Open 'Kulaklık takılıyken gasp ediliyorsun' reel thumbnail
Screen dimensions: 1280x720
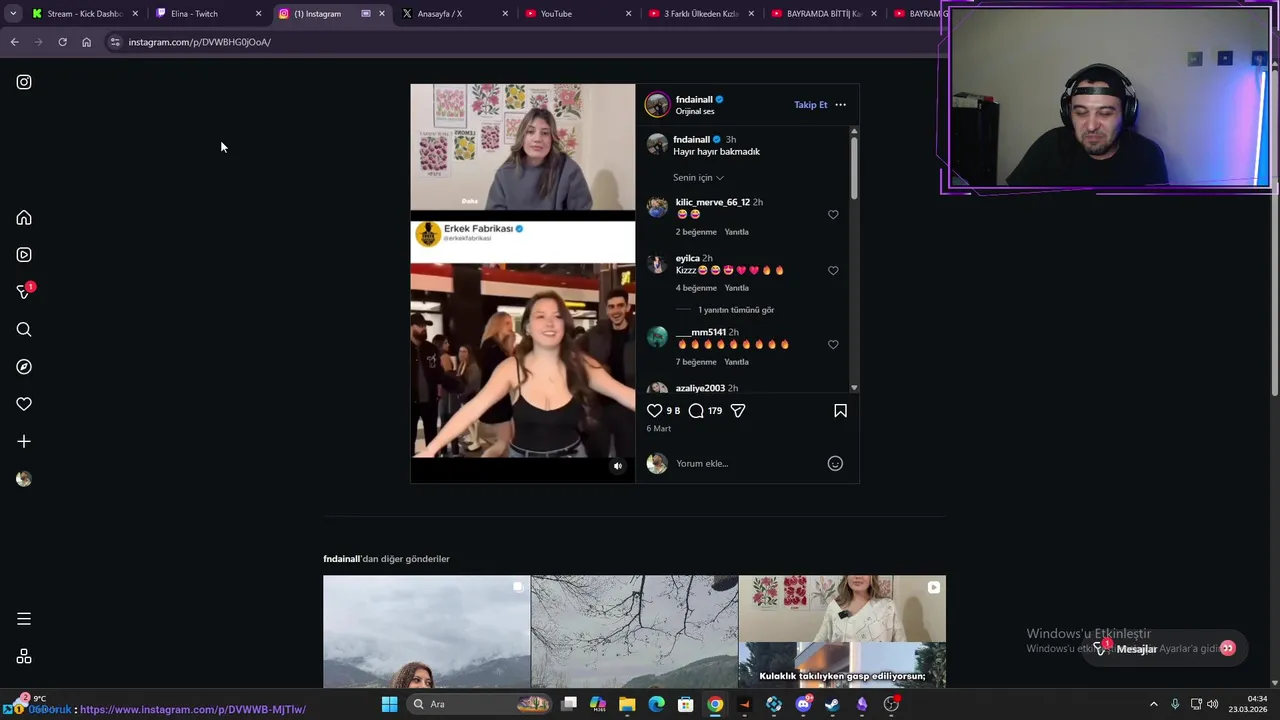842,631
